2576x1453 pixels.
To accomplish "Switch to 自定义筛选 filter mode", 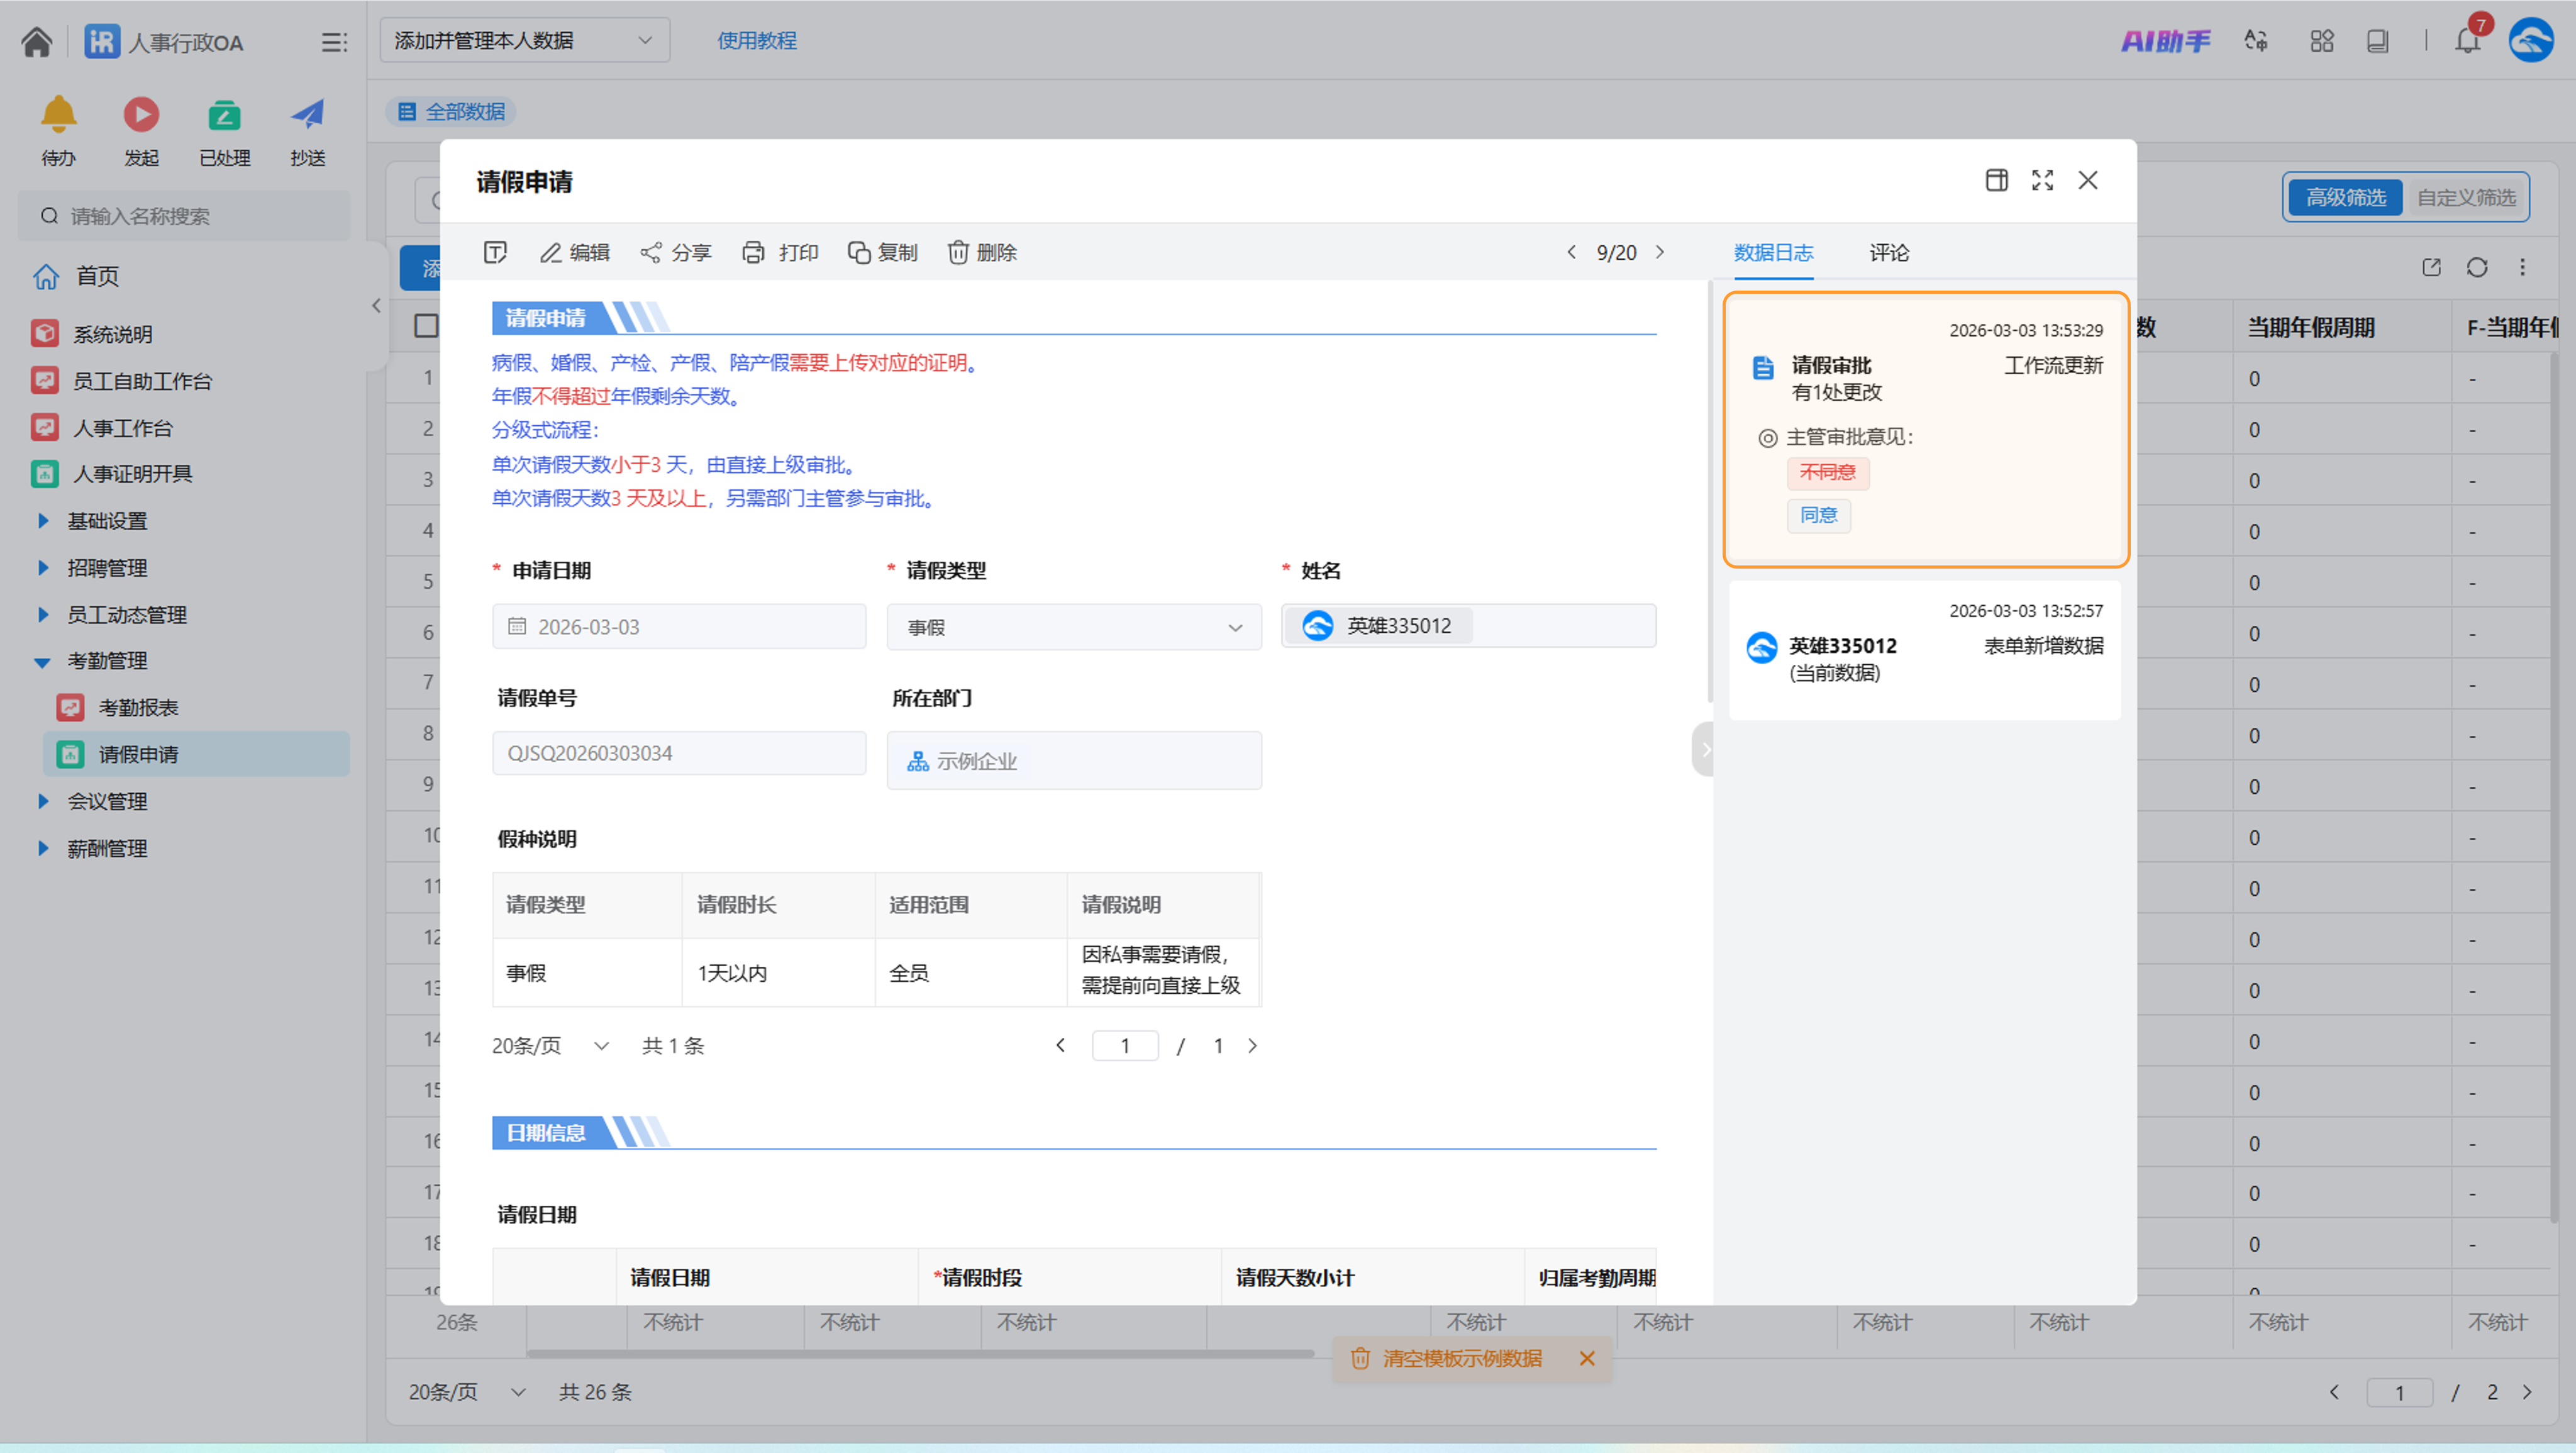I will [x=2465, y=197].
